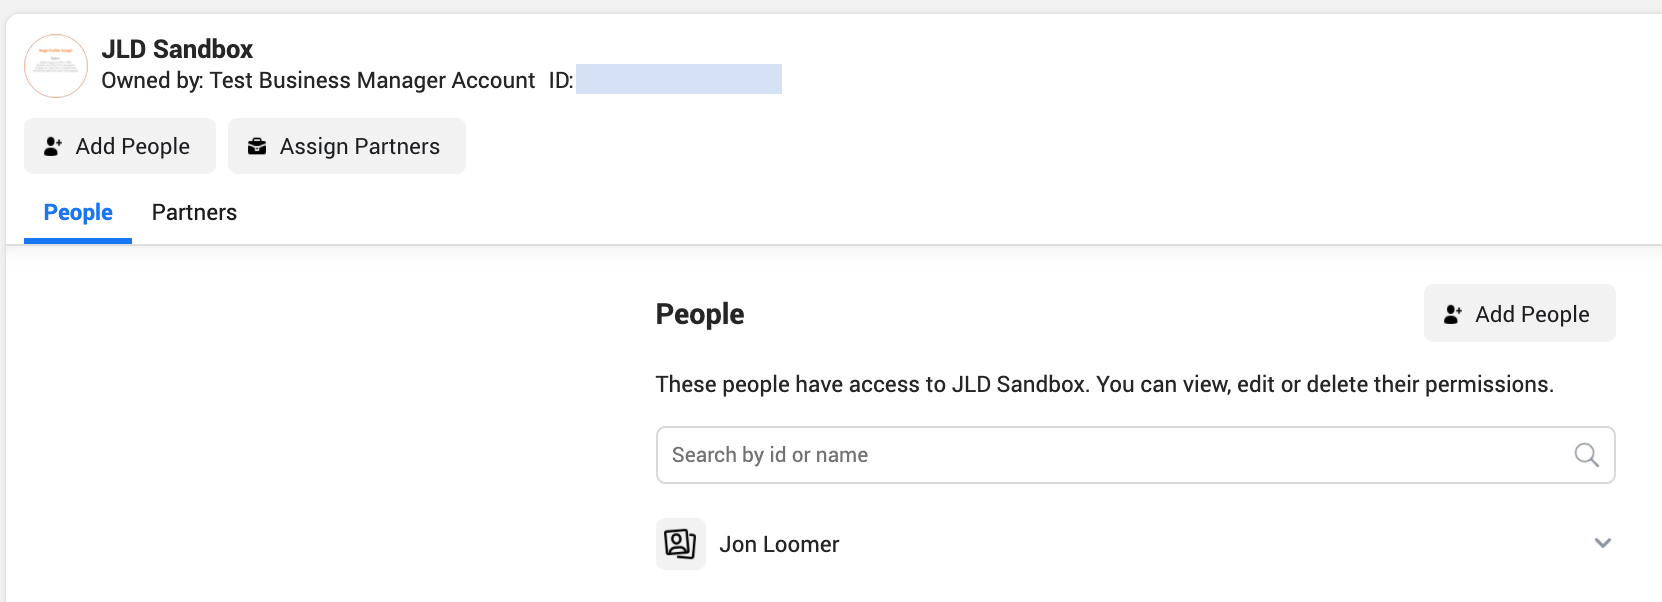
Task: Click the JLD Sandbox page profile picture
Action: tap(56, 66)
